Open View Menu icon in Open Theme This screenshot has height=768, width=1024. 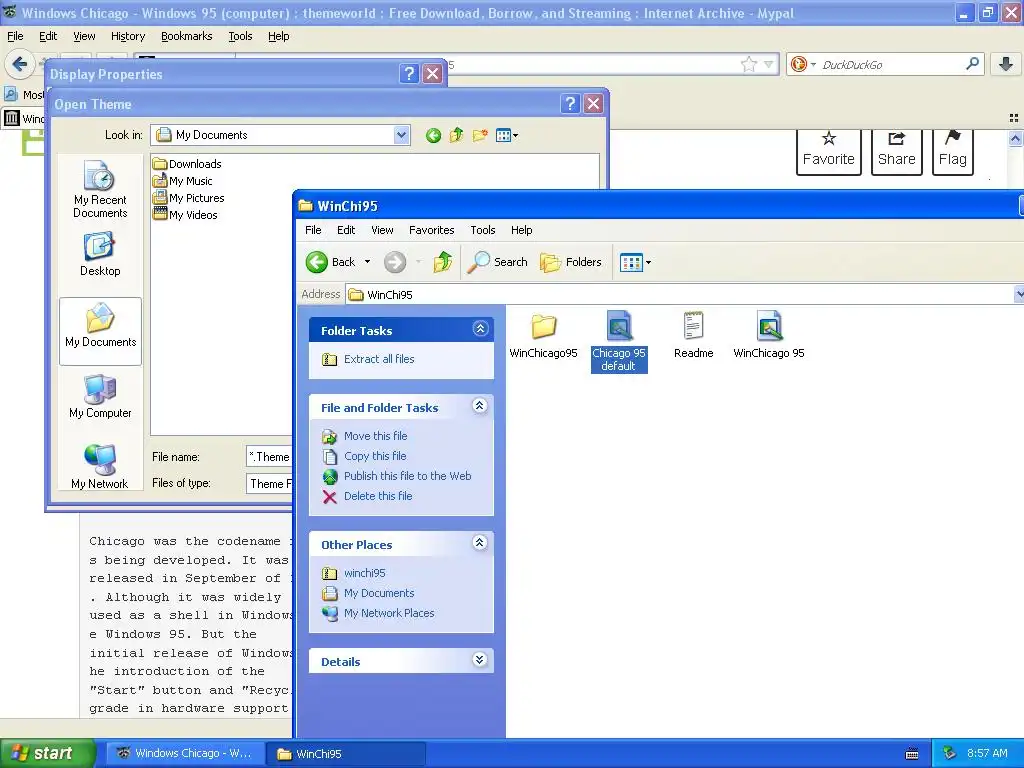click(507, 135)
